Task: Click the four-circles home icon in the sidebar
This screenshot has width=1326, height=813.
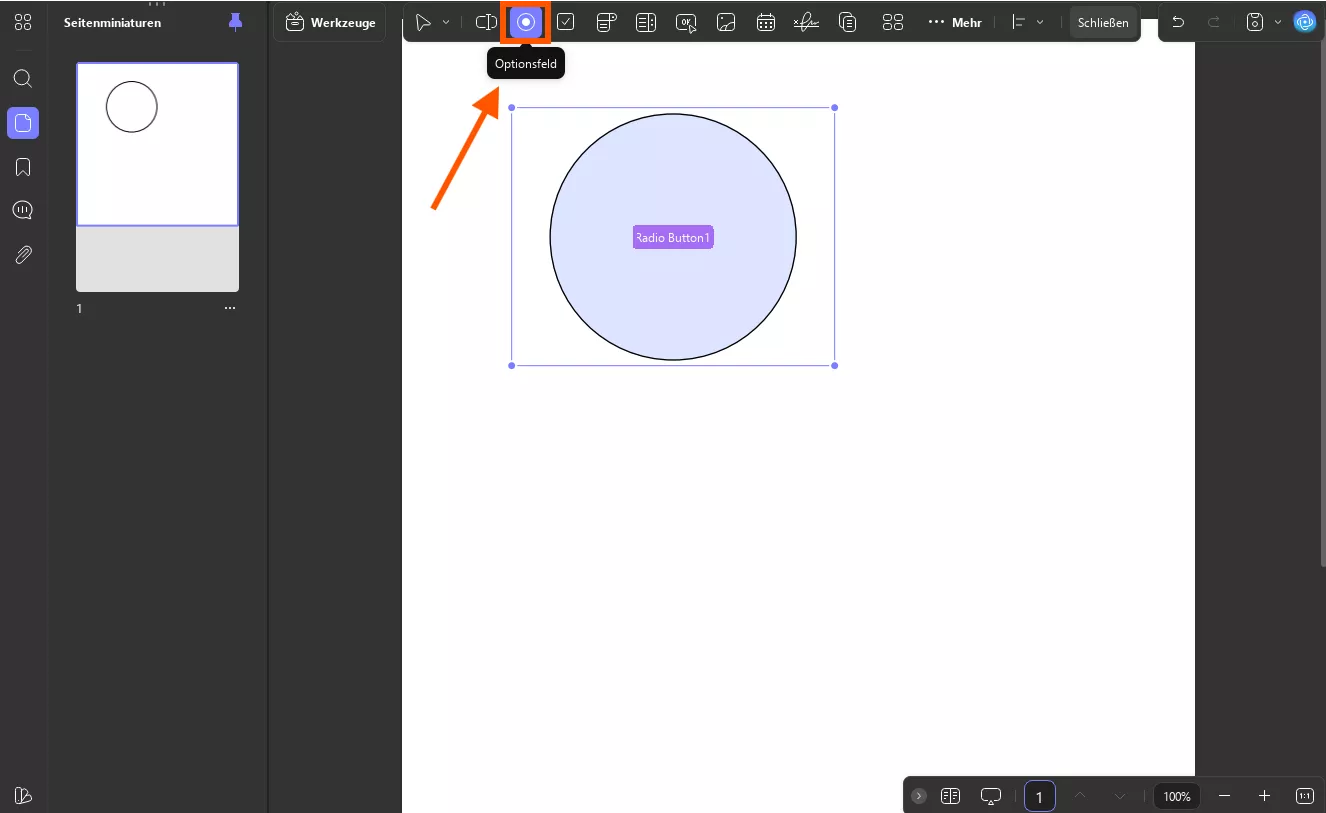Action: coord(23,22)
